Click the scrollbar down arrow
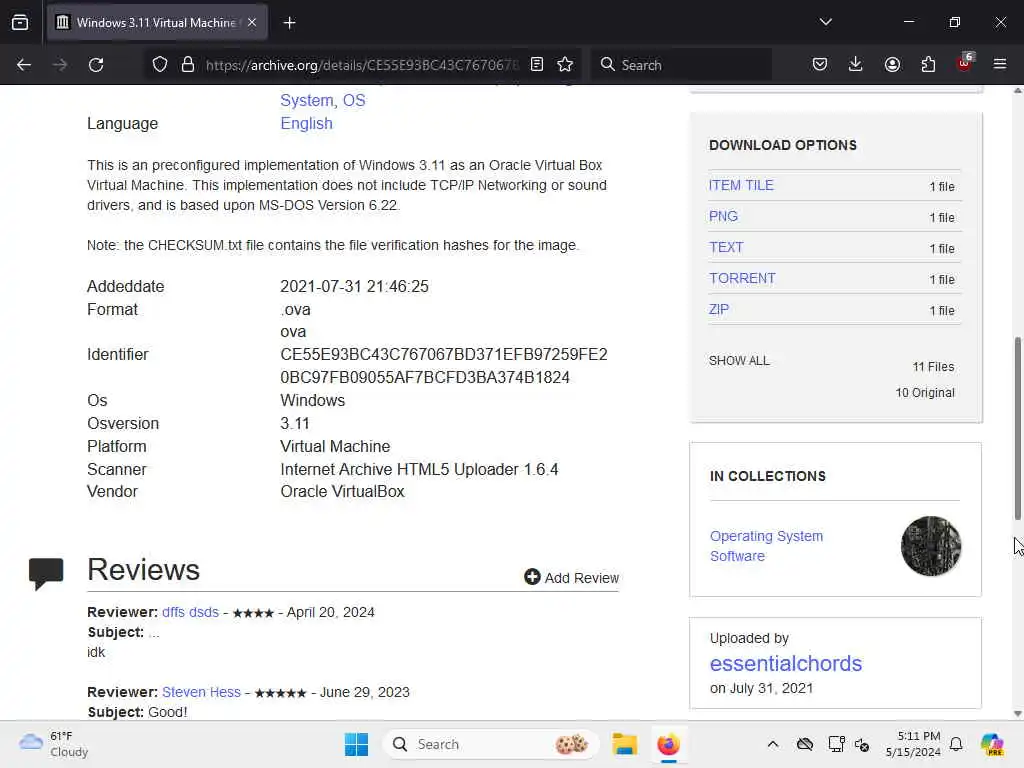Screen dimensions: 1024x768 coord(1017,714)
